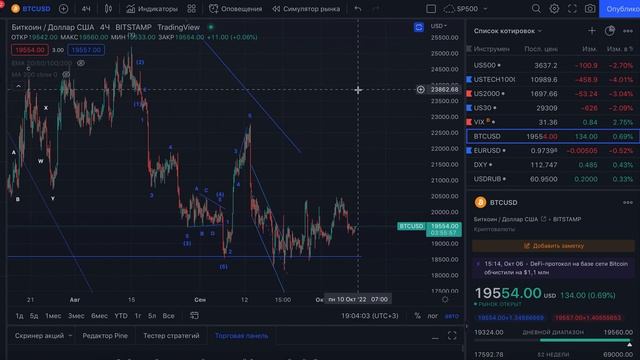The height and width of the screenshot is (360, 640).
Task: Open indicator templates grid icon
Action: (191, 9)
